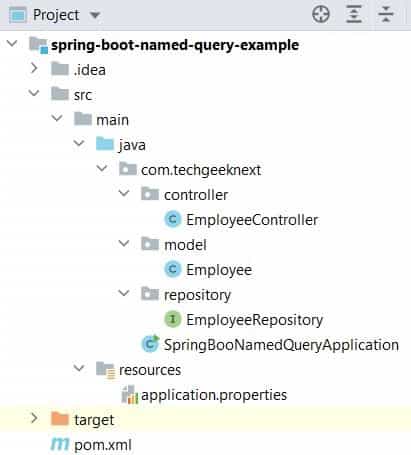Click the SpringBooNamedQueryApplication runnable class icon
This screenshot has height=455, width=411.
click(151, 344)
